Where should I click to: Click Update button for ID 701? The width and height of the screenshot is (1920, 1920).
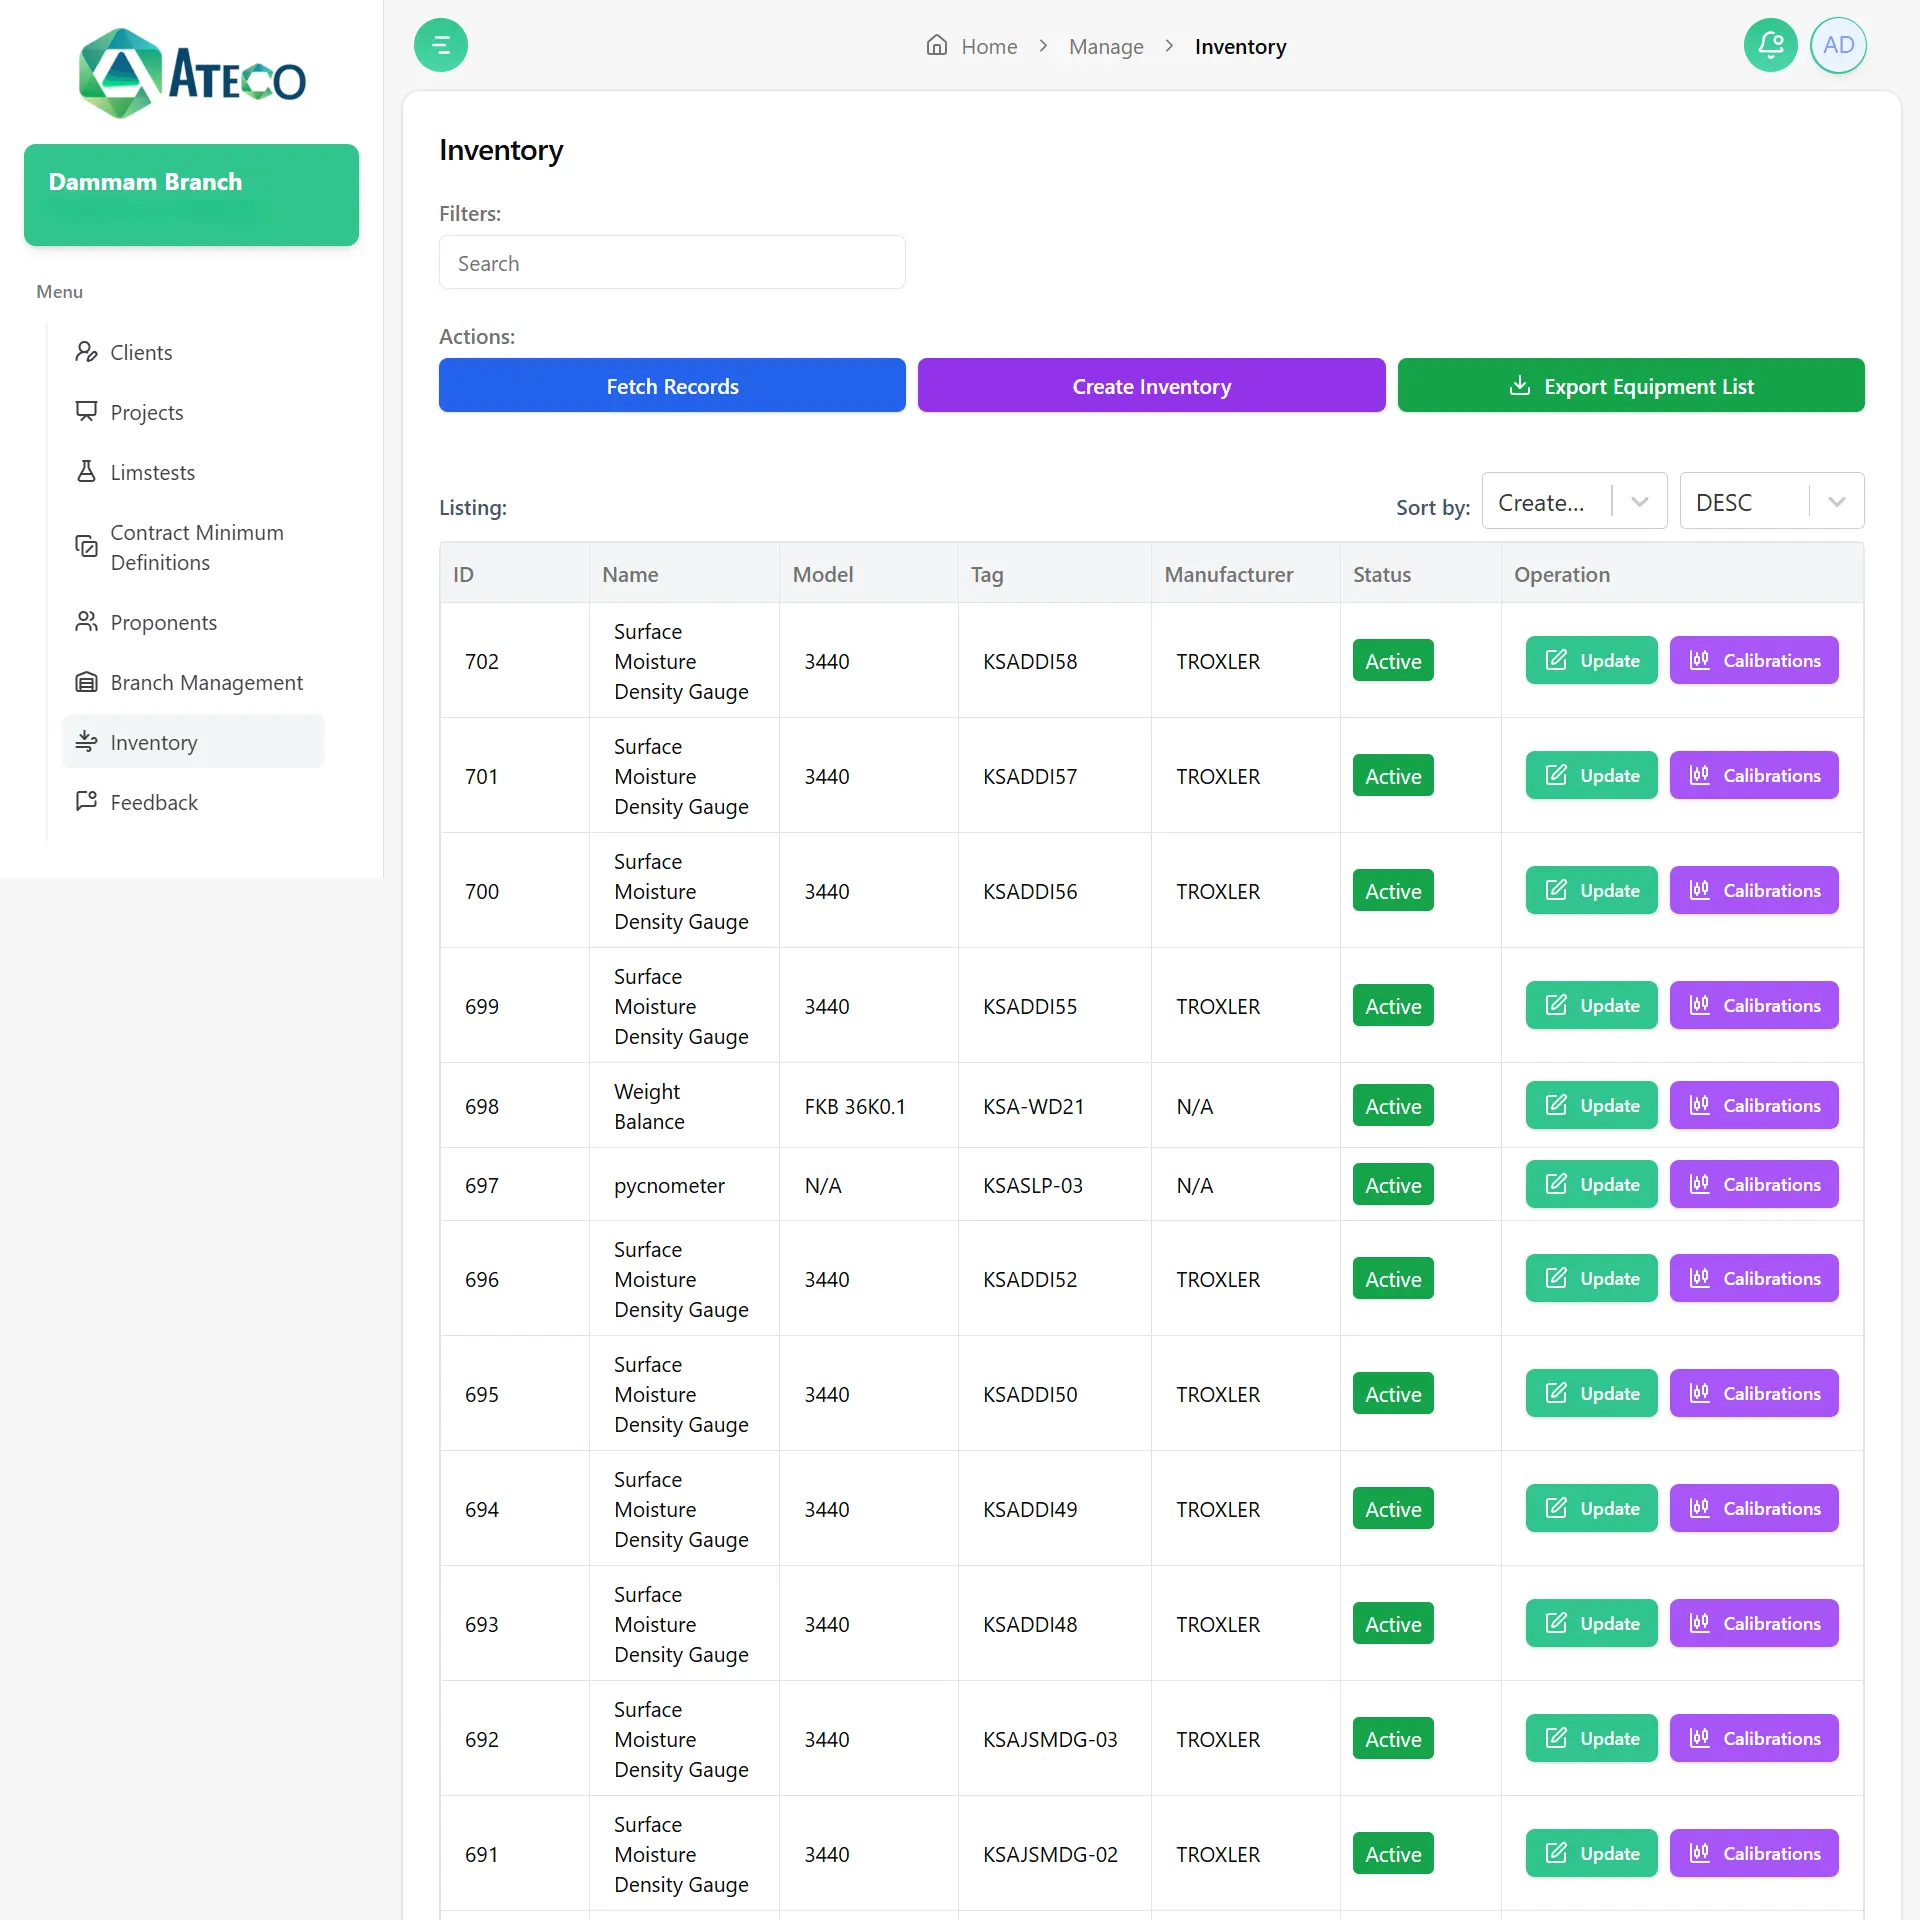[1591, 775]
